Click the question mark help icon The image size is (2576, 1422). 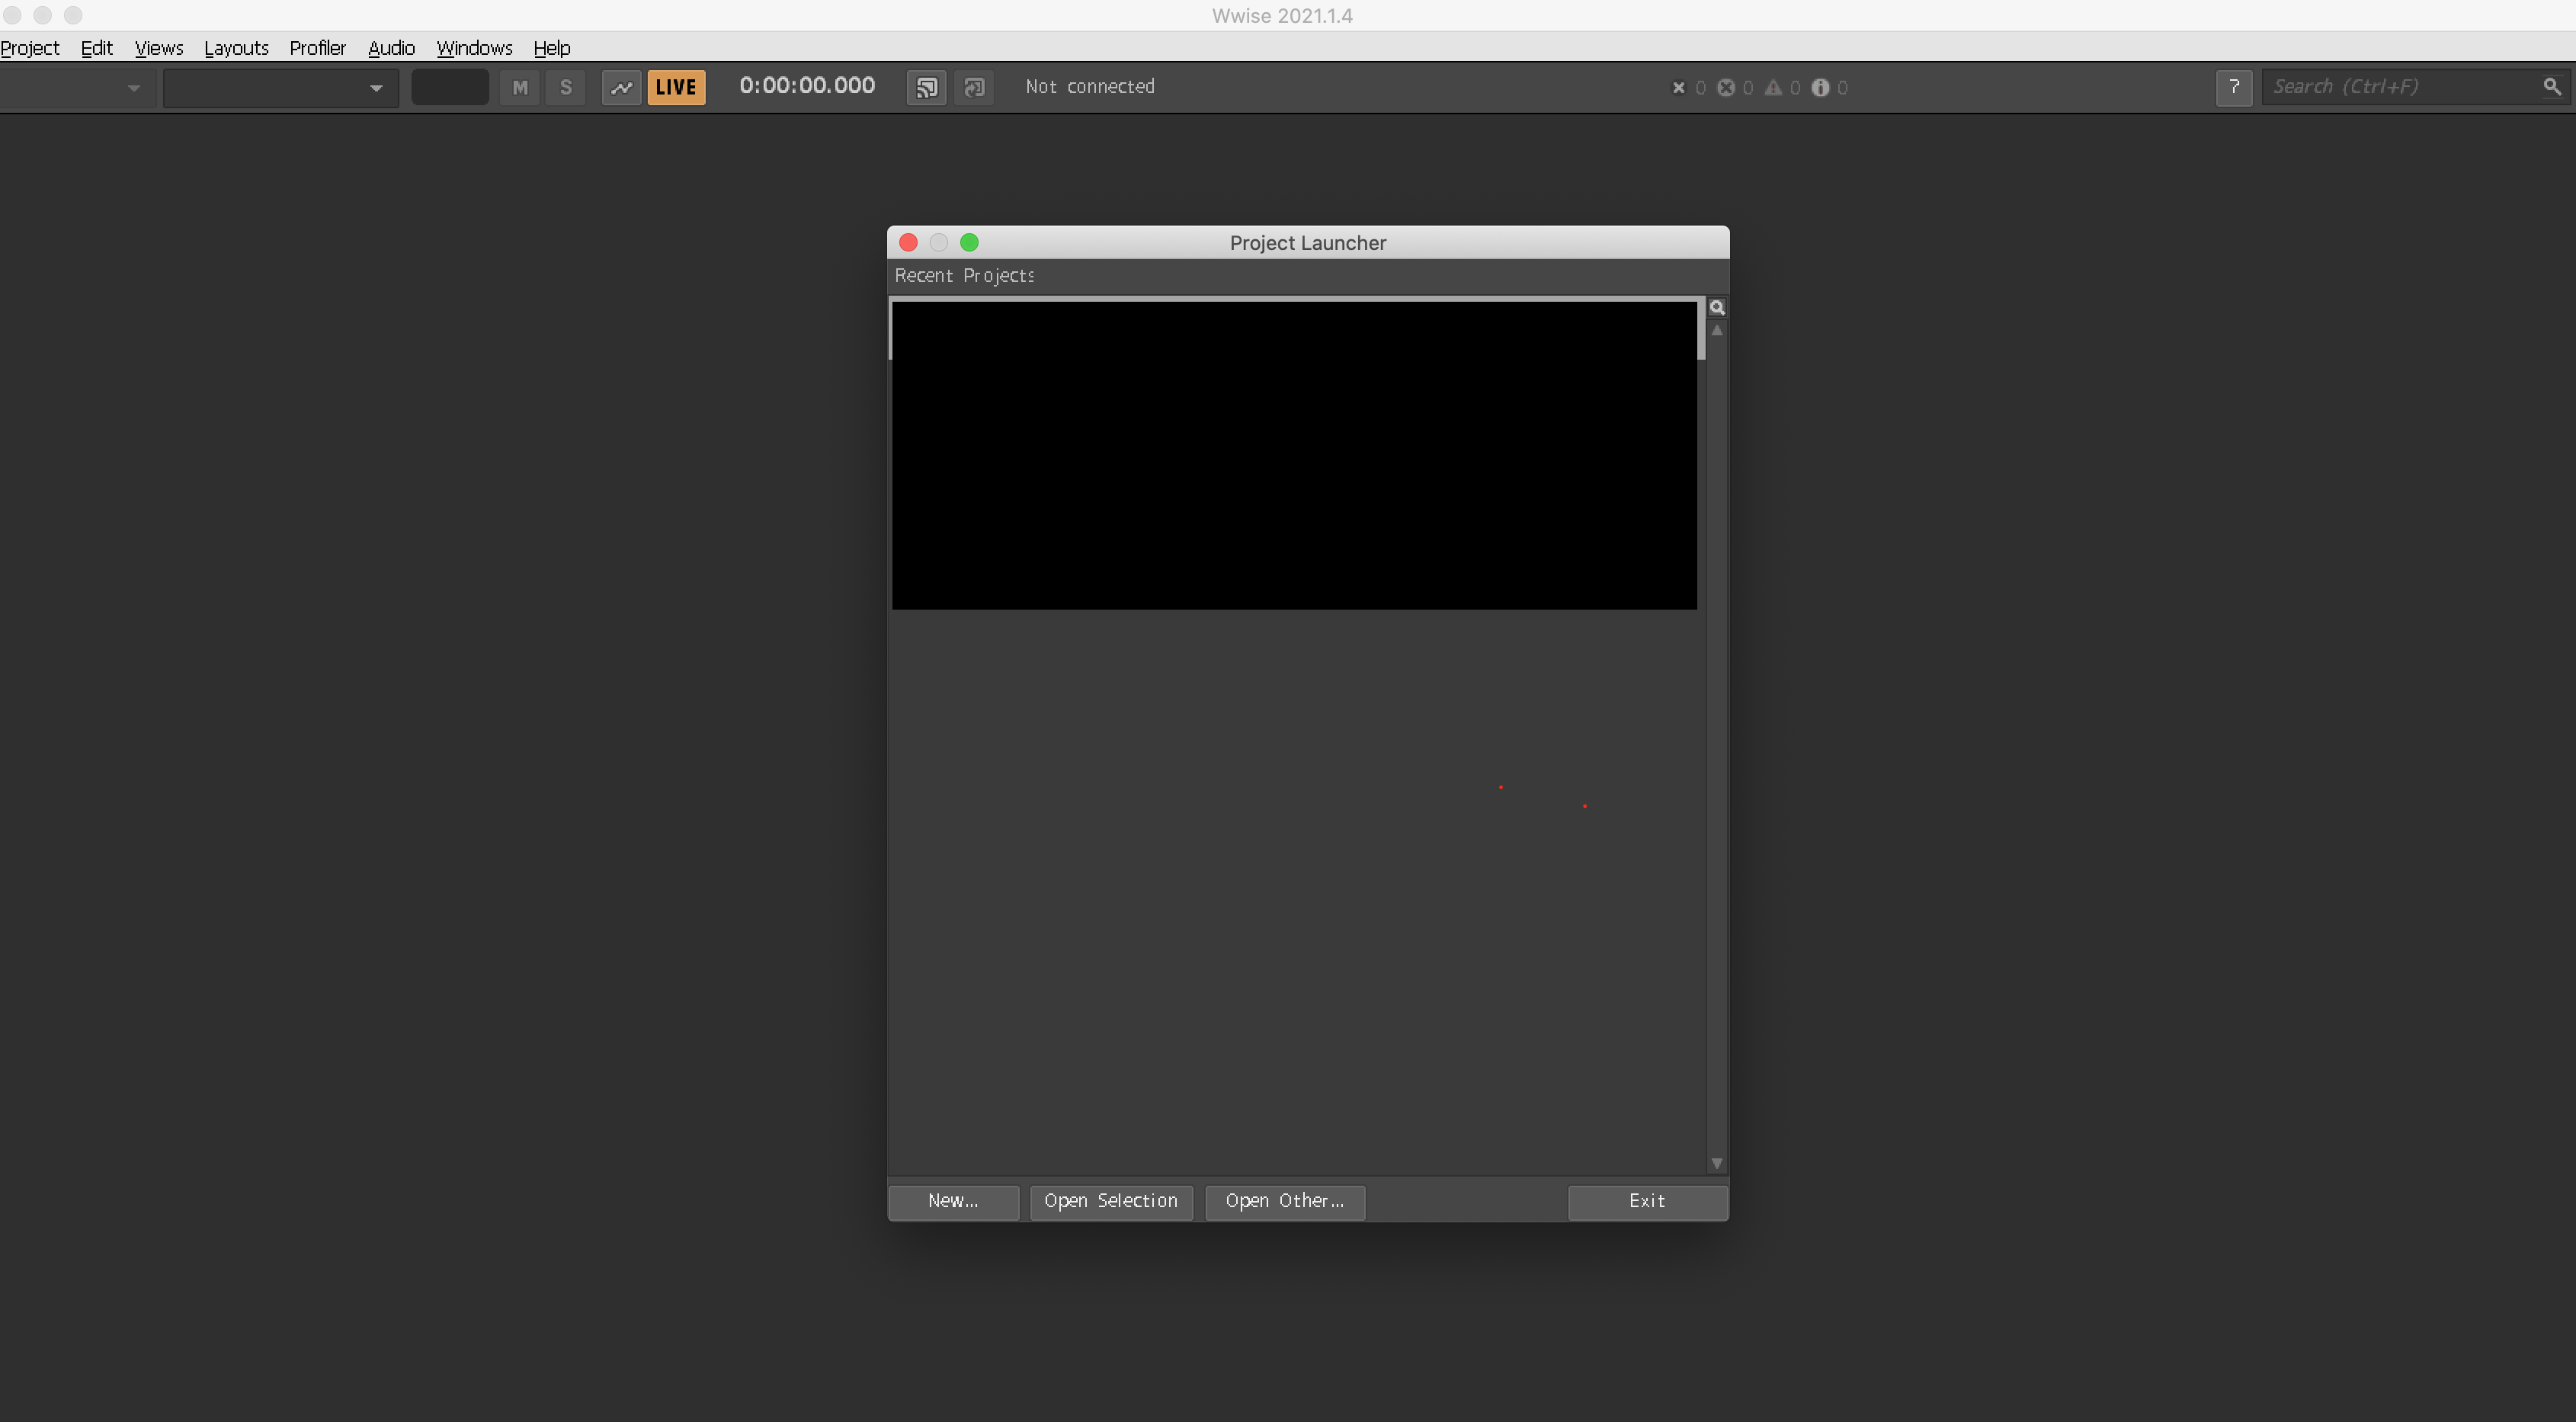pos(2233,87)
